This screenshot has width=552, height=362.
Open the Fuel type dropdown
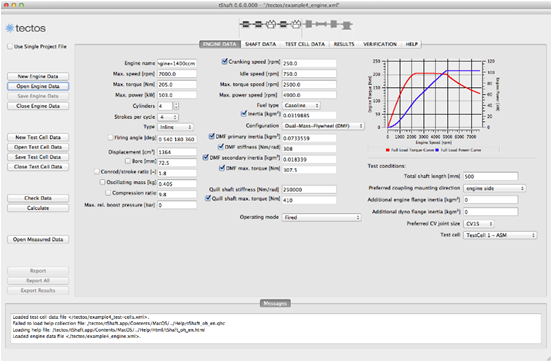click(x=301, y=105)
